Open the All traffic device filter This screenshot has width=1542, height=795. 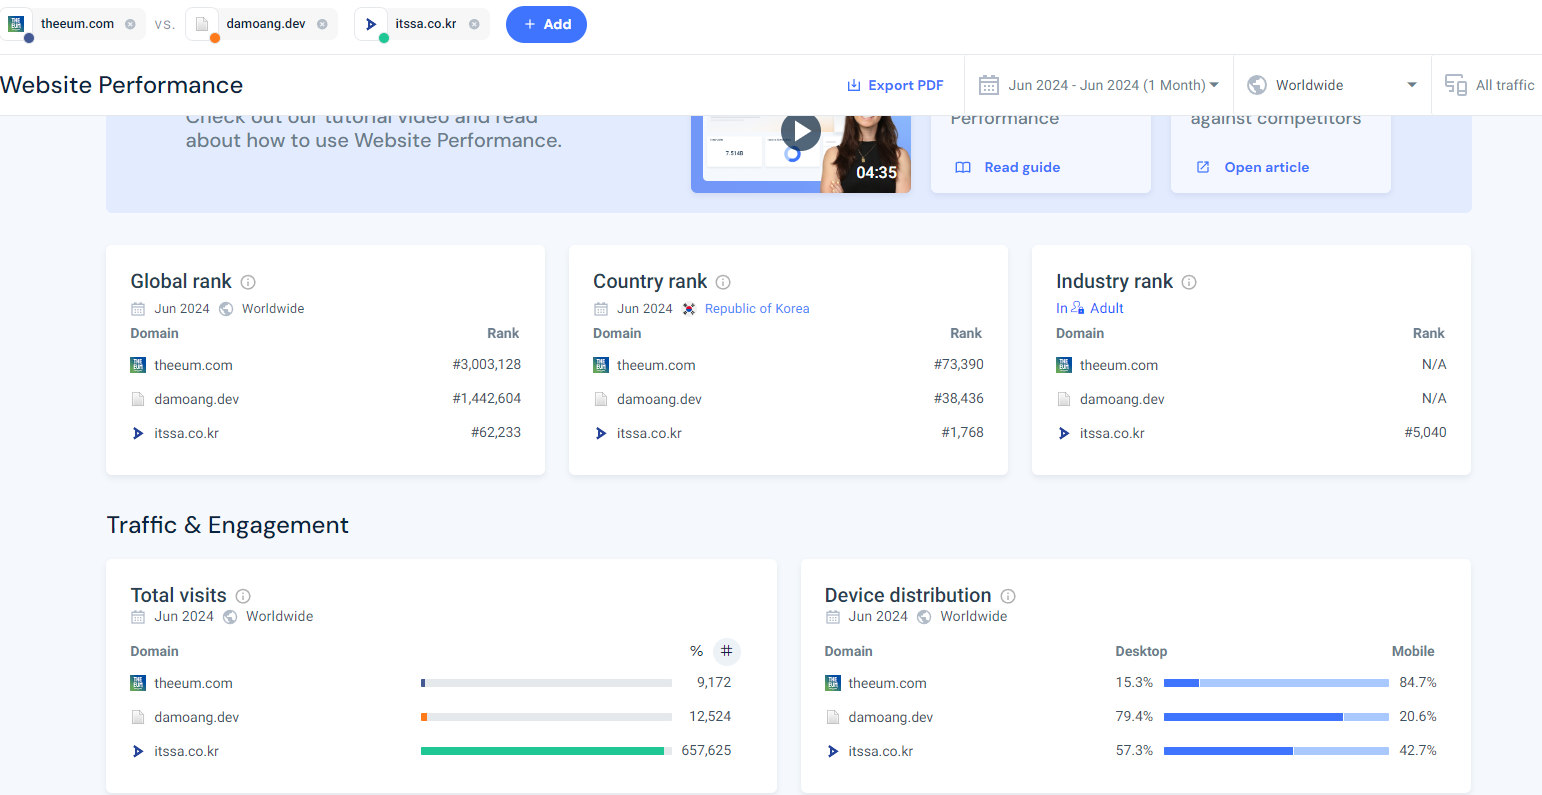click(x=1490, y=85)
